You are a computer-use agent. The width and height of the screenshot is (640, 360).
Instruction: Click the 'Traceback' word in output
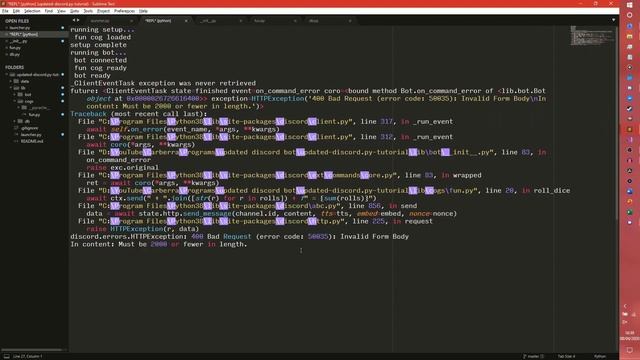88,114
